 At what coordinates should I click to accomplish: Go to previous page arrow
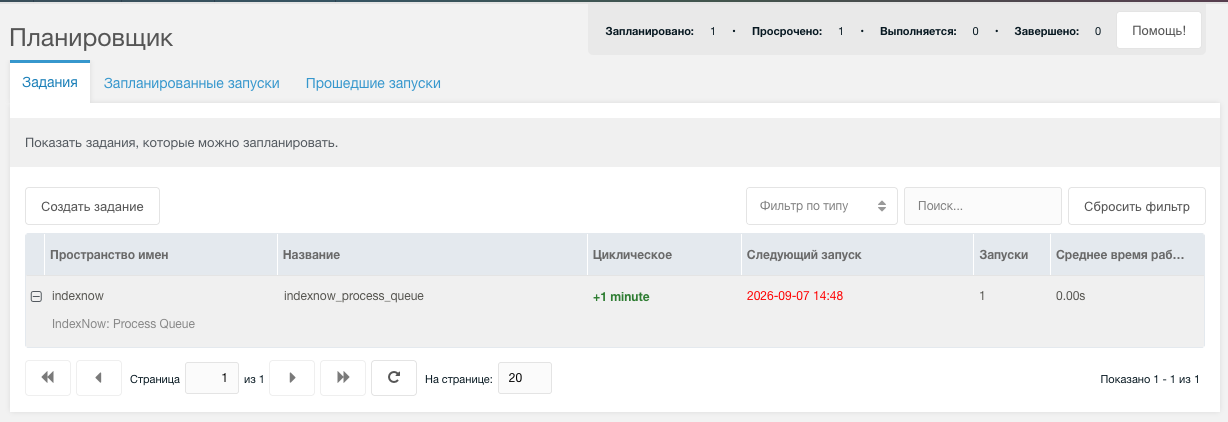pos(99,378)
